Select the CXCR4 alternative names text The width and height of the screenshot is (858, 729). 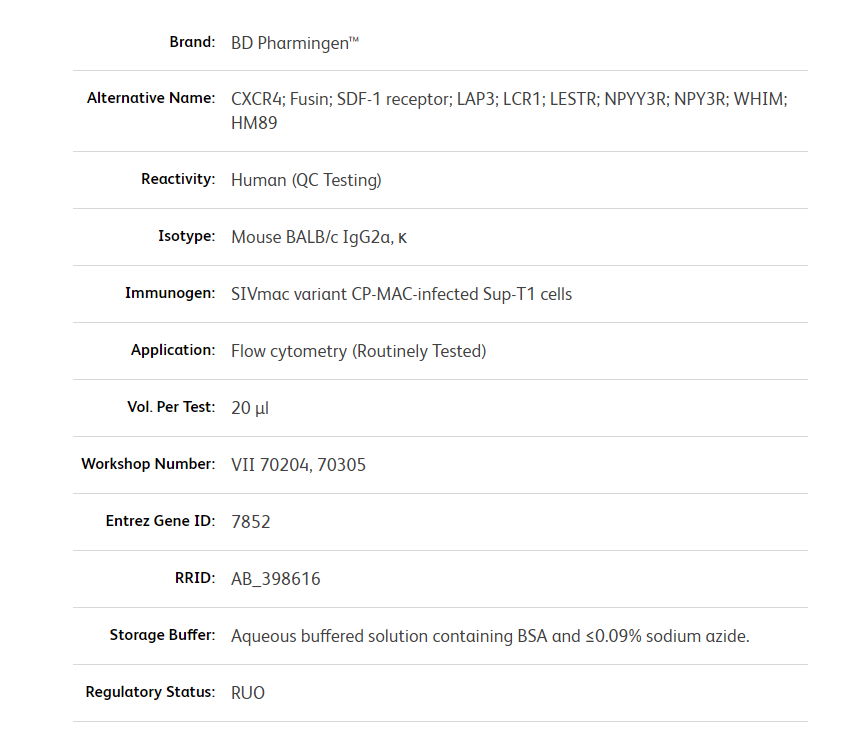coord(509,99)
